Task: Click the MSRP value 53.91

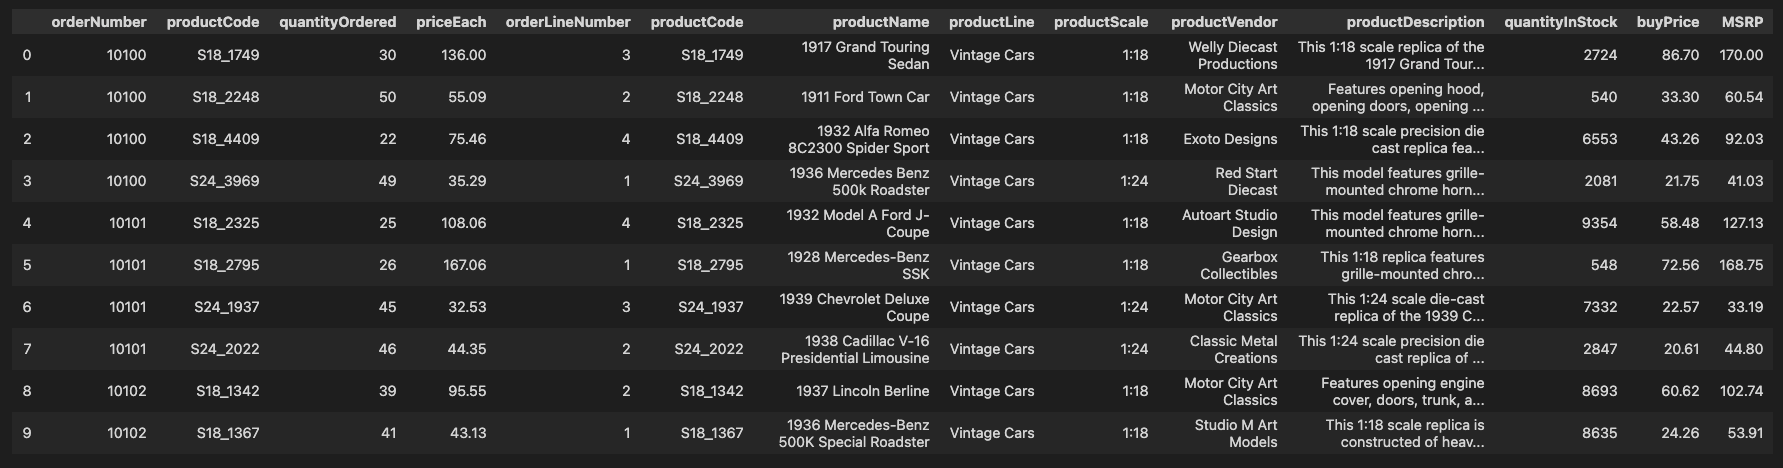Action: point(1745,433)
